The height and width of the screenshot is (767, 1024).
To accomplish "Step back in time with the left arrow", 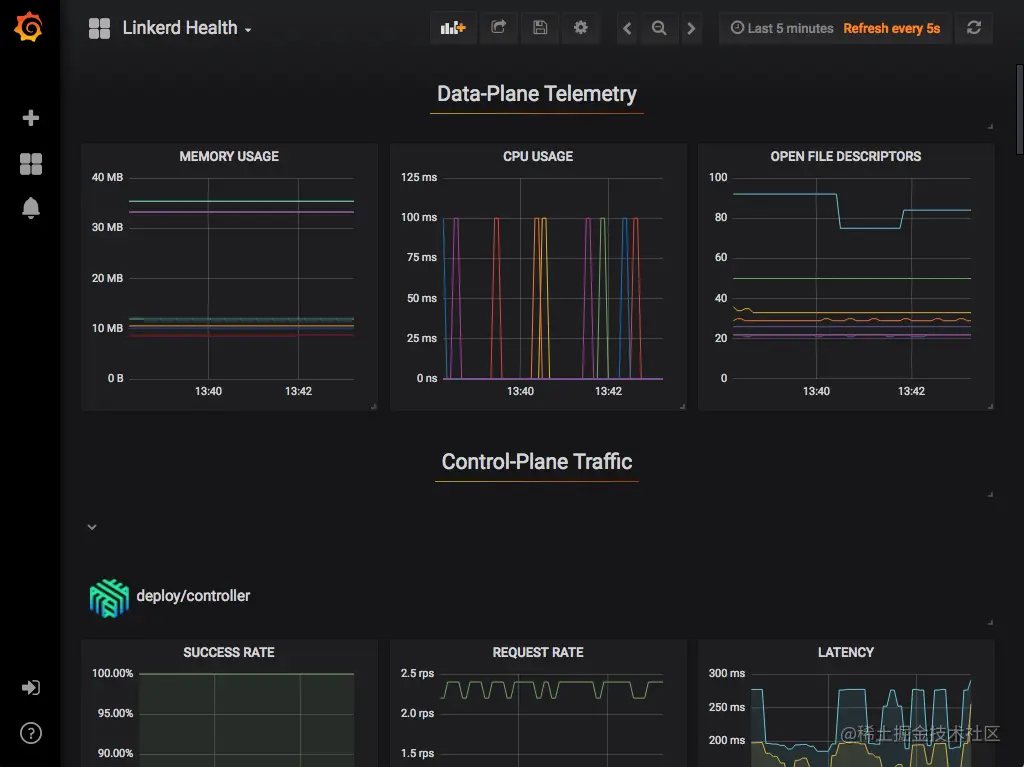I will (627, 28).
